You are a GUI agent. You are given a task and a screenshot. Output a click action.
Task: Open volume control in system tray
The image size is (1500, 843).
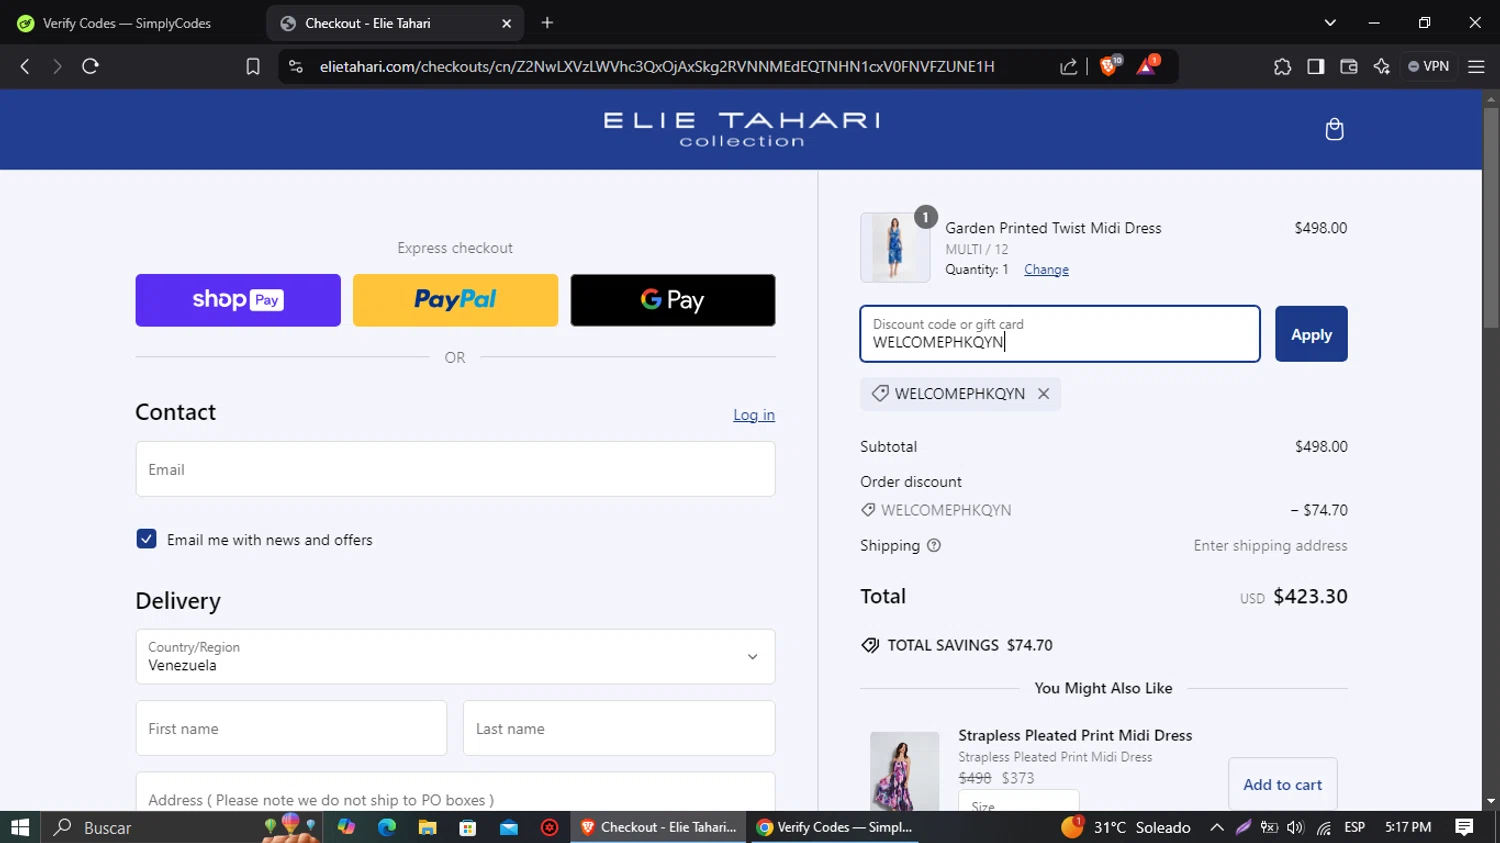[1296, 827]
